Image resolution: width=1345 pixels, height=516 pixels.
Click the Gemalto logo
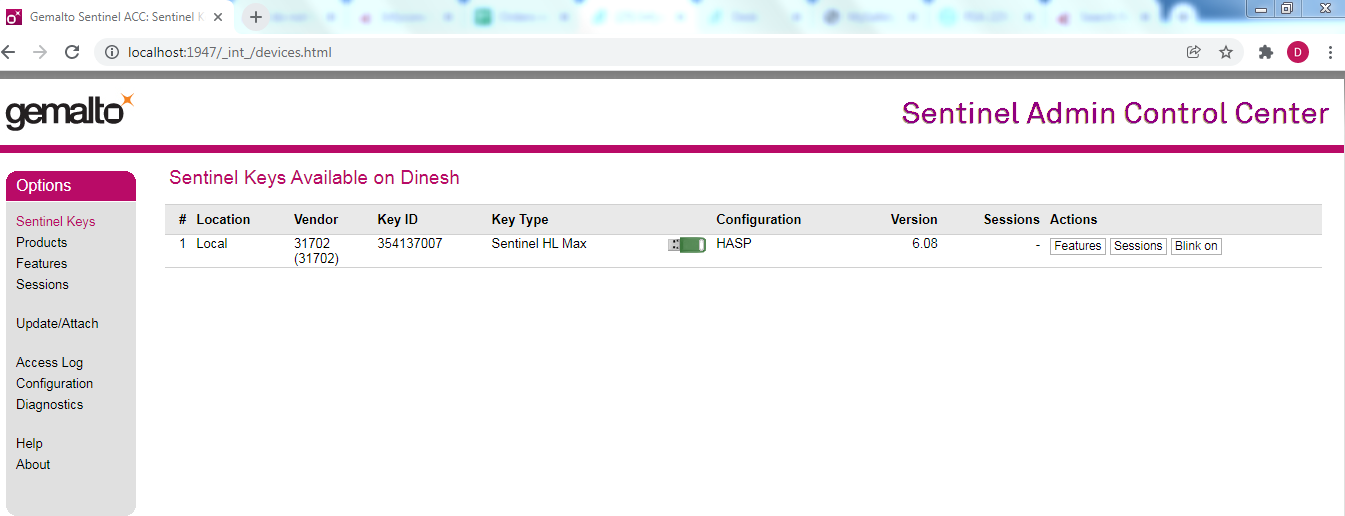pos(69,112)
